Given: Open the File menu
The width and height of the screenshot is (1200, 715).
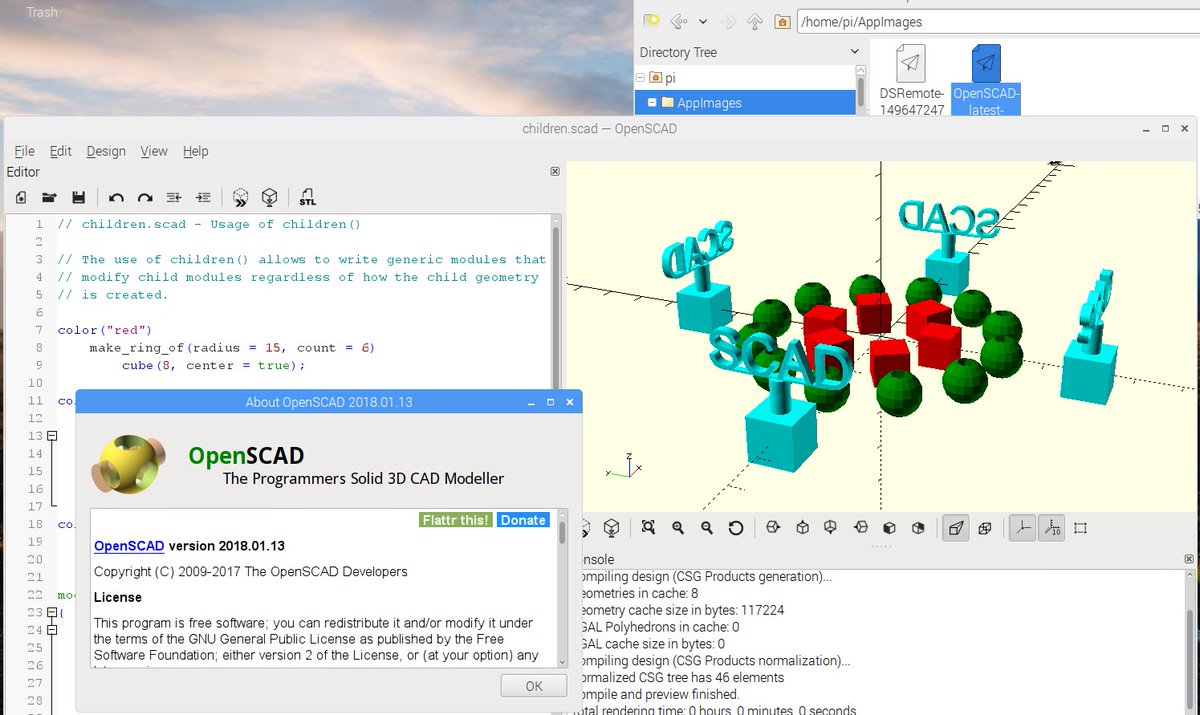Looking at the screenshot, I should tap(24, 151).
